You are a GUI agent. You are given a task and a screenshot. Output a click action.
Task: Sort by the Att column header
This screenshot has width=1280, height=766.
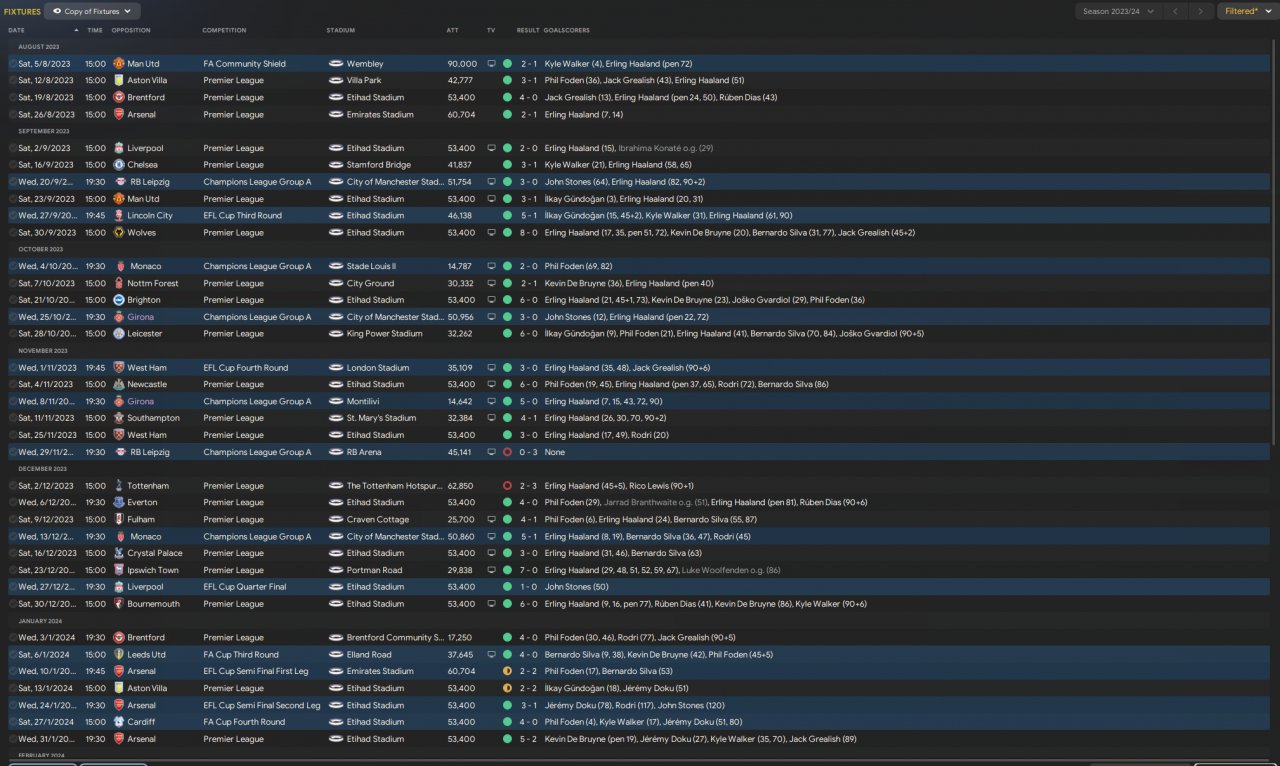(453, 30)
